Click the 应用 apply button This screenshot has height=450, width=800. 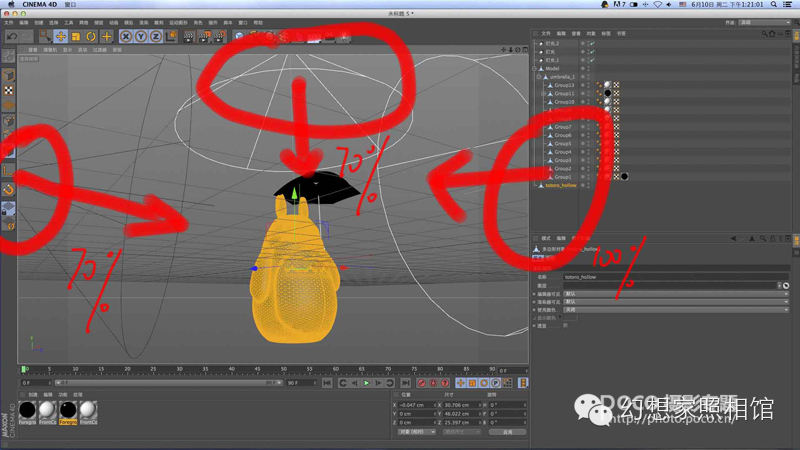point(508,432)
